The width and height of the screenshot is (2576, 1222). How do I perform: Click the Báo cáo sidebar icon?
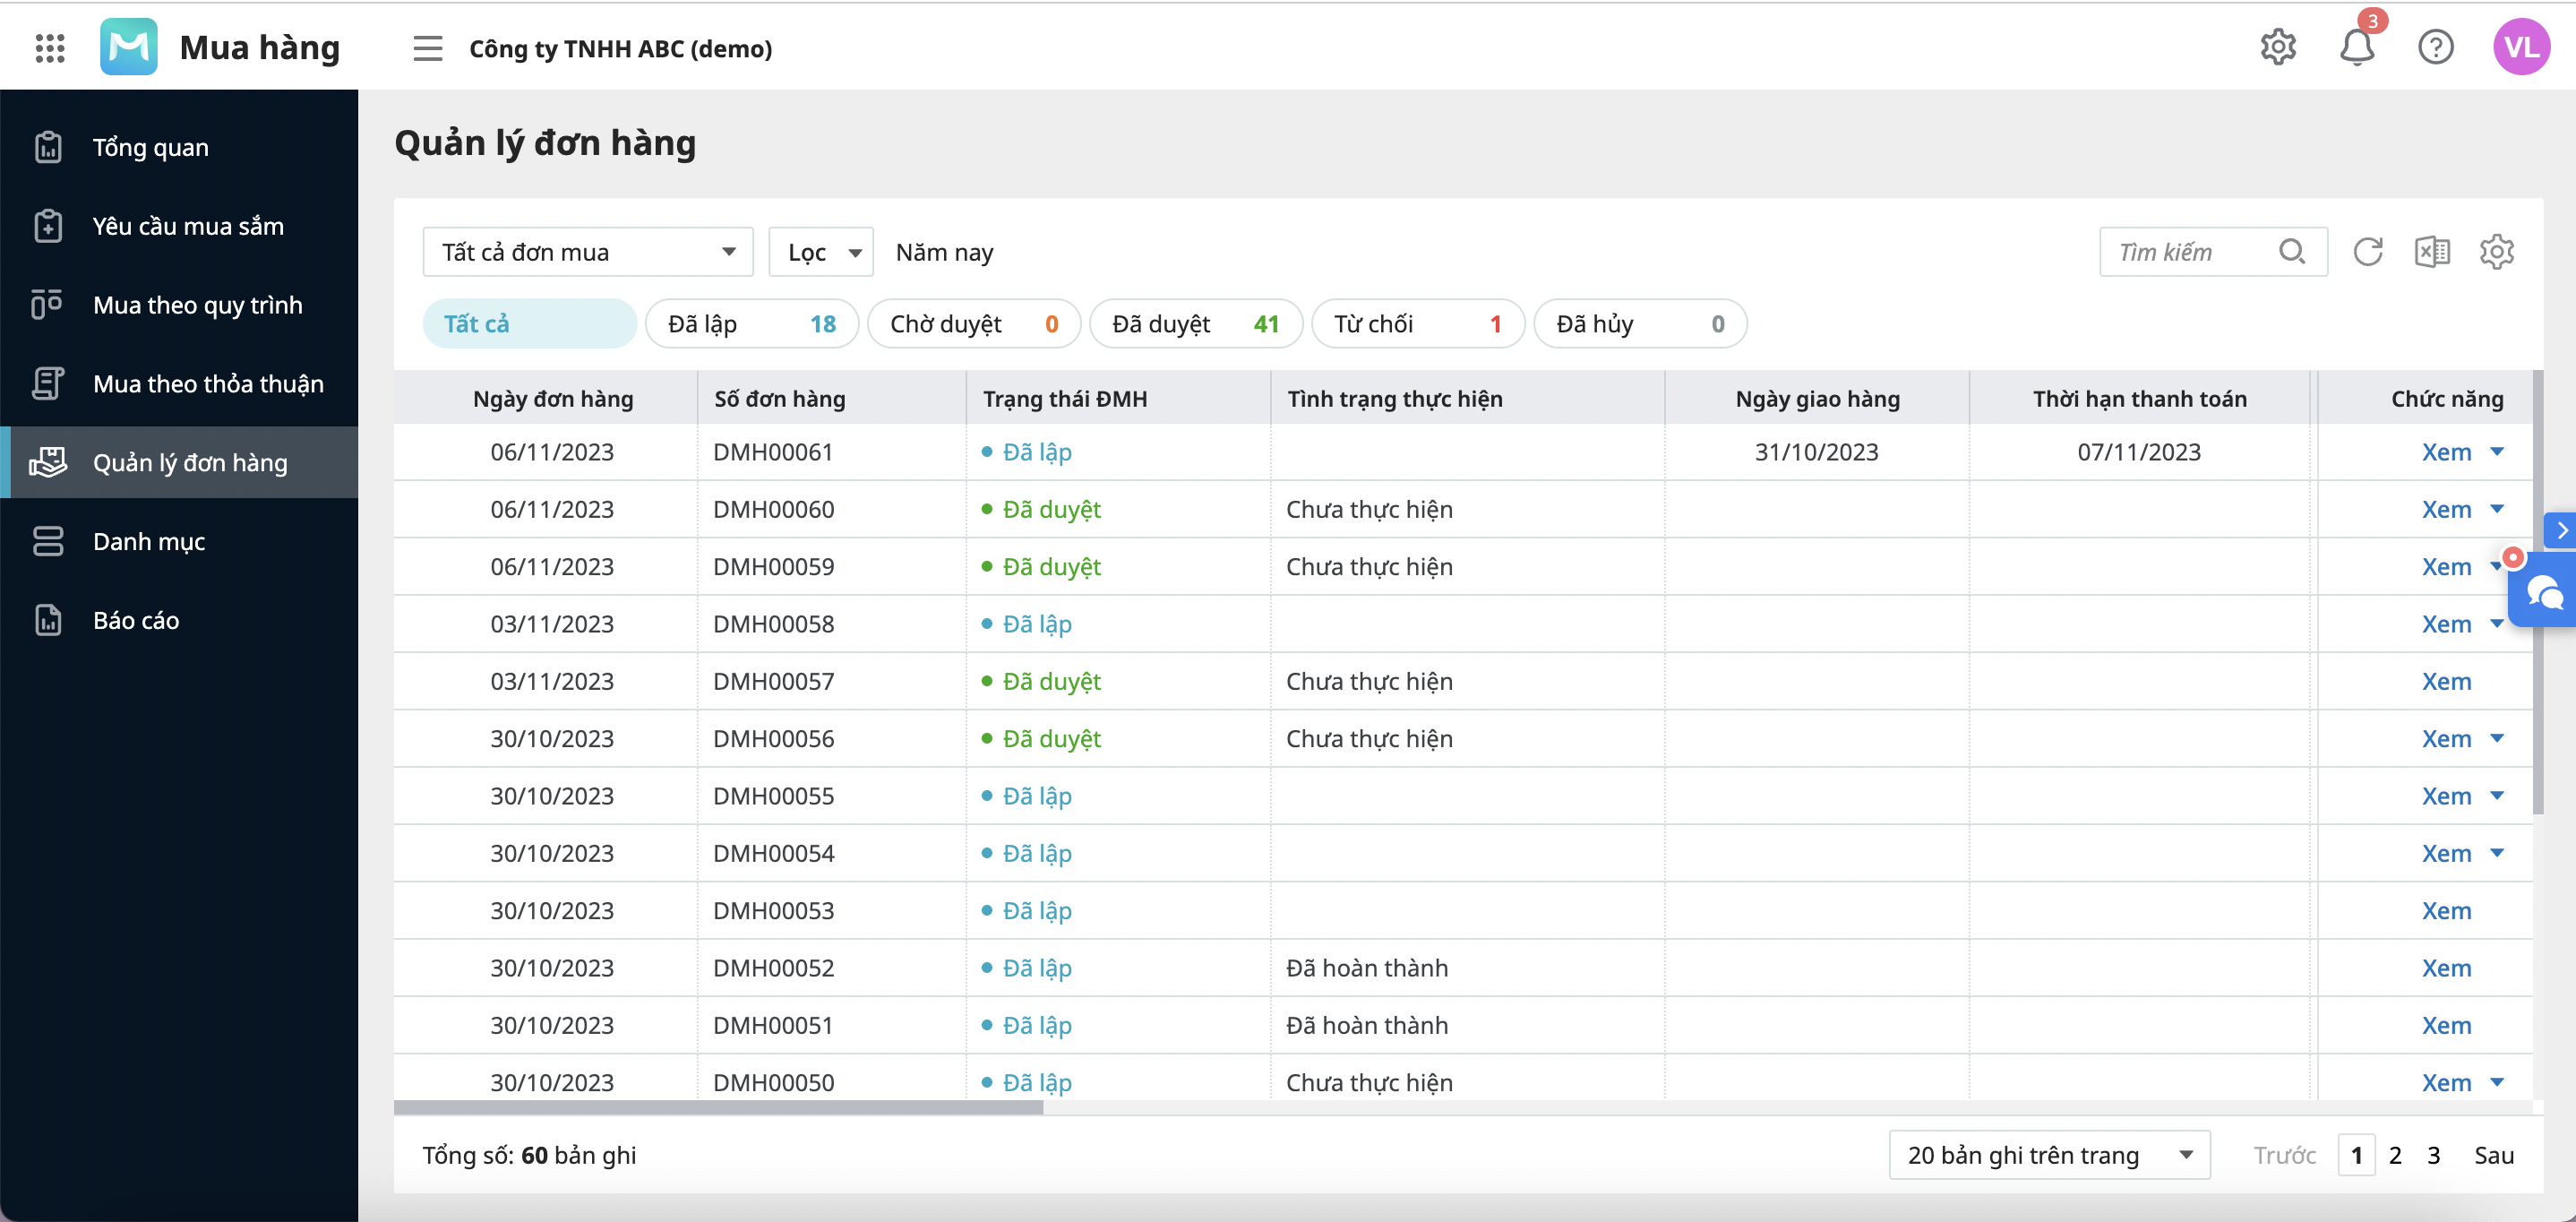coord(48,621)
